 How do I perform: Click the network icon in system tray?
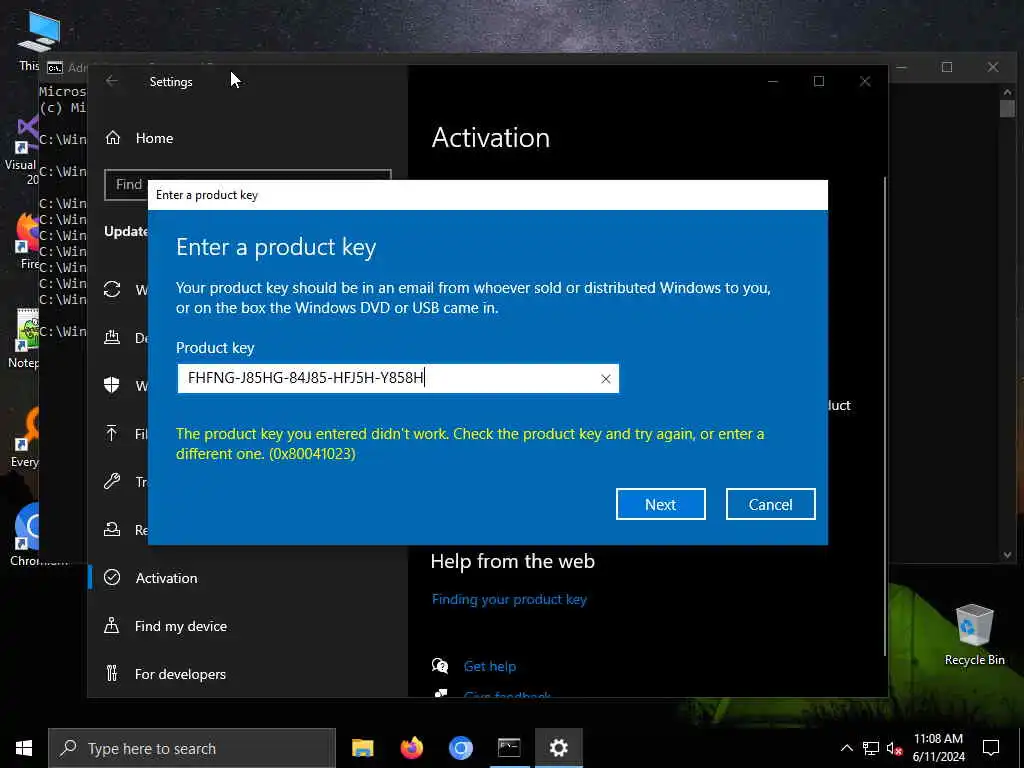coord(871,748)
